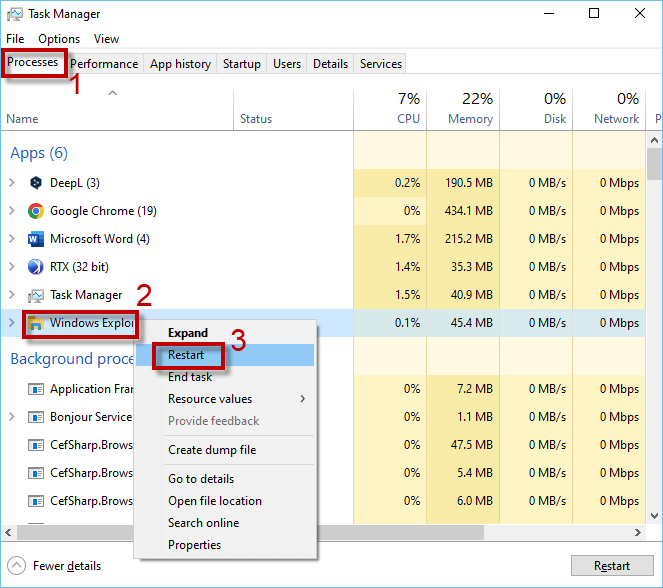
Task: Switch to the Processes tab
Action: (33, 62)
